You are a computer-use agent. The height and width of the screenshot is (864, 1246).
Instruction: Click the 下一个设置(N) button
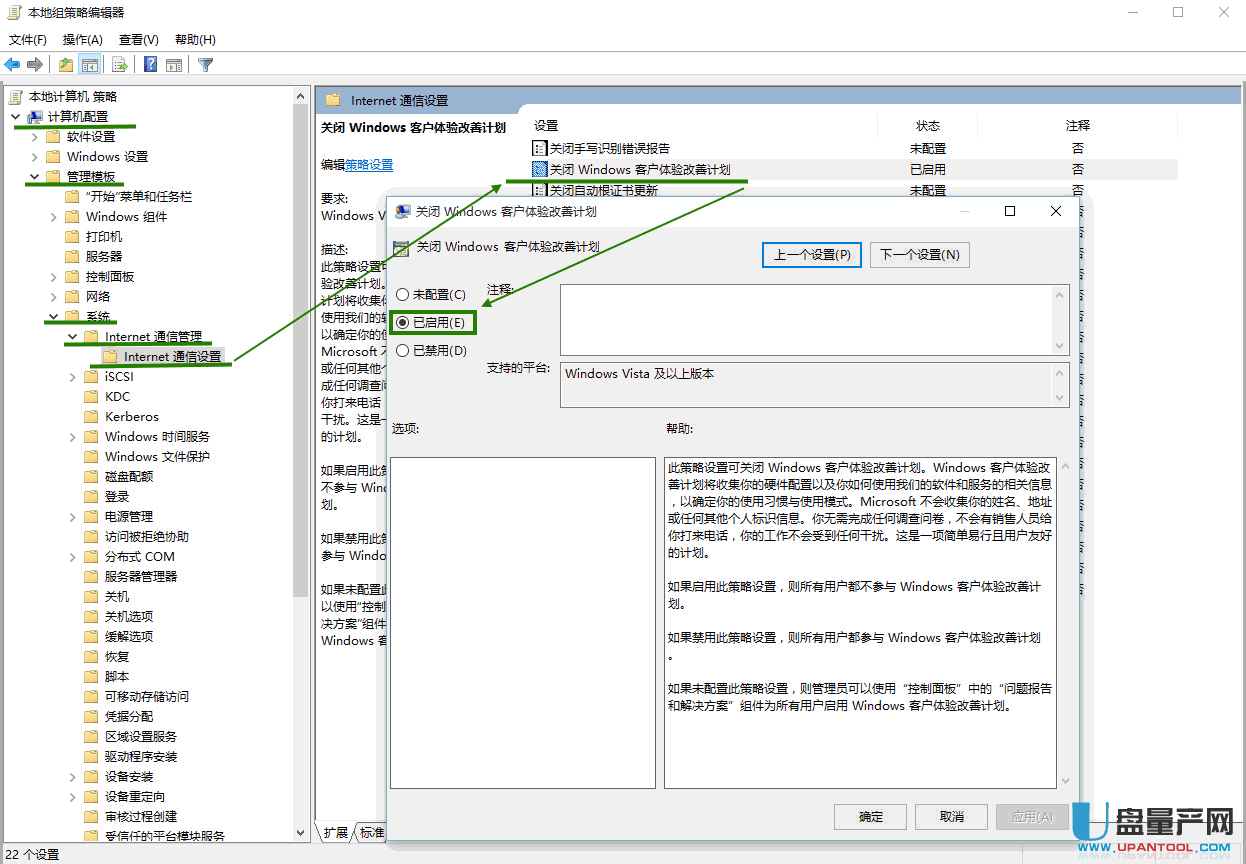coord(919,255)
